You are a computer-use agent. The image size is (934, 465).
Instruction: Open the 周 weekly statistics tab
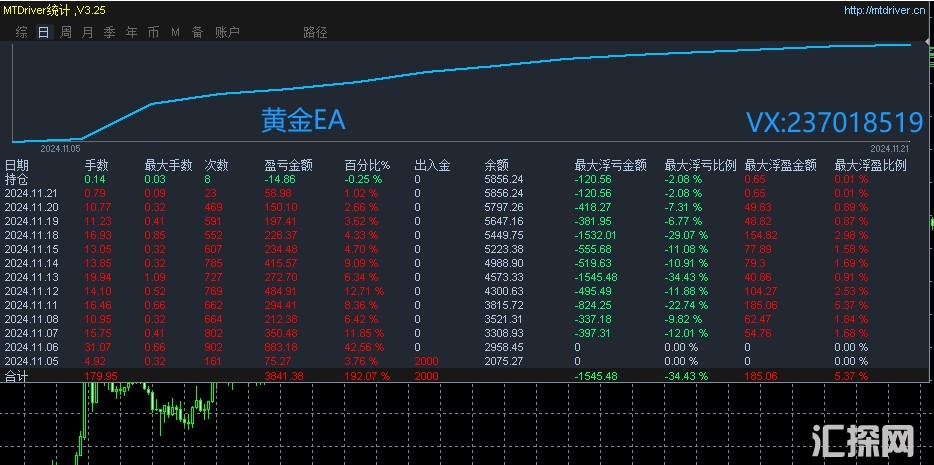[66, 32]
